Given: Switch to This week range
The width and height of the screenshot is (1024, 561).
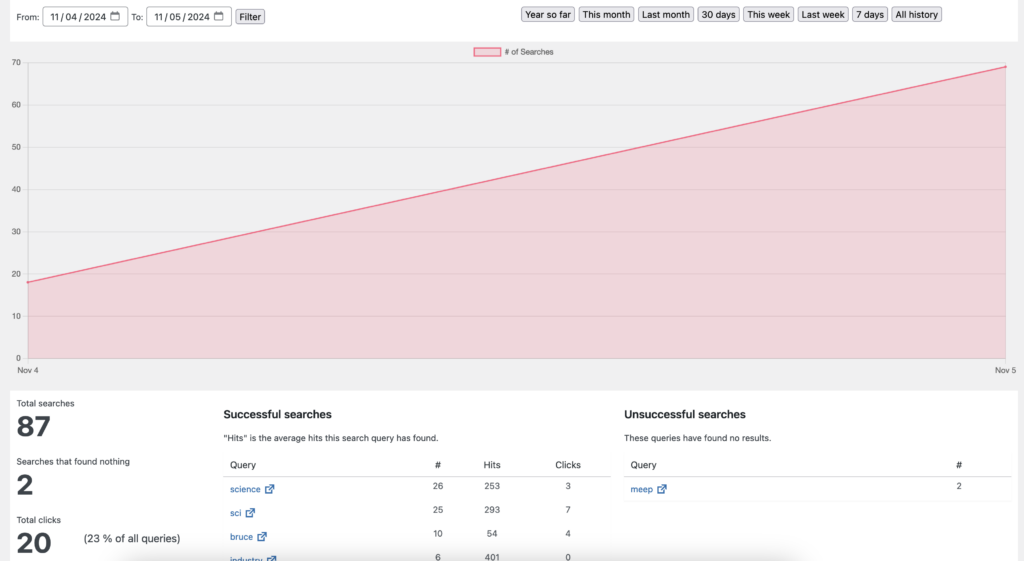Looking at the screenshot, I should 768,15.
